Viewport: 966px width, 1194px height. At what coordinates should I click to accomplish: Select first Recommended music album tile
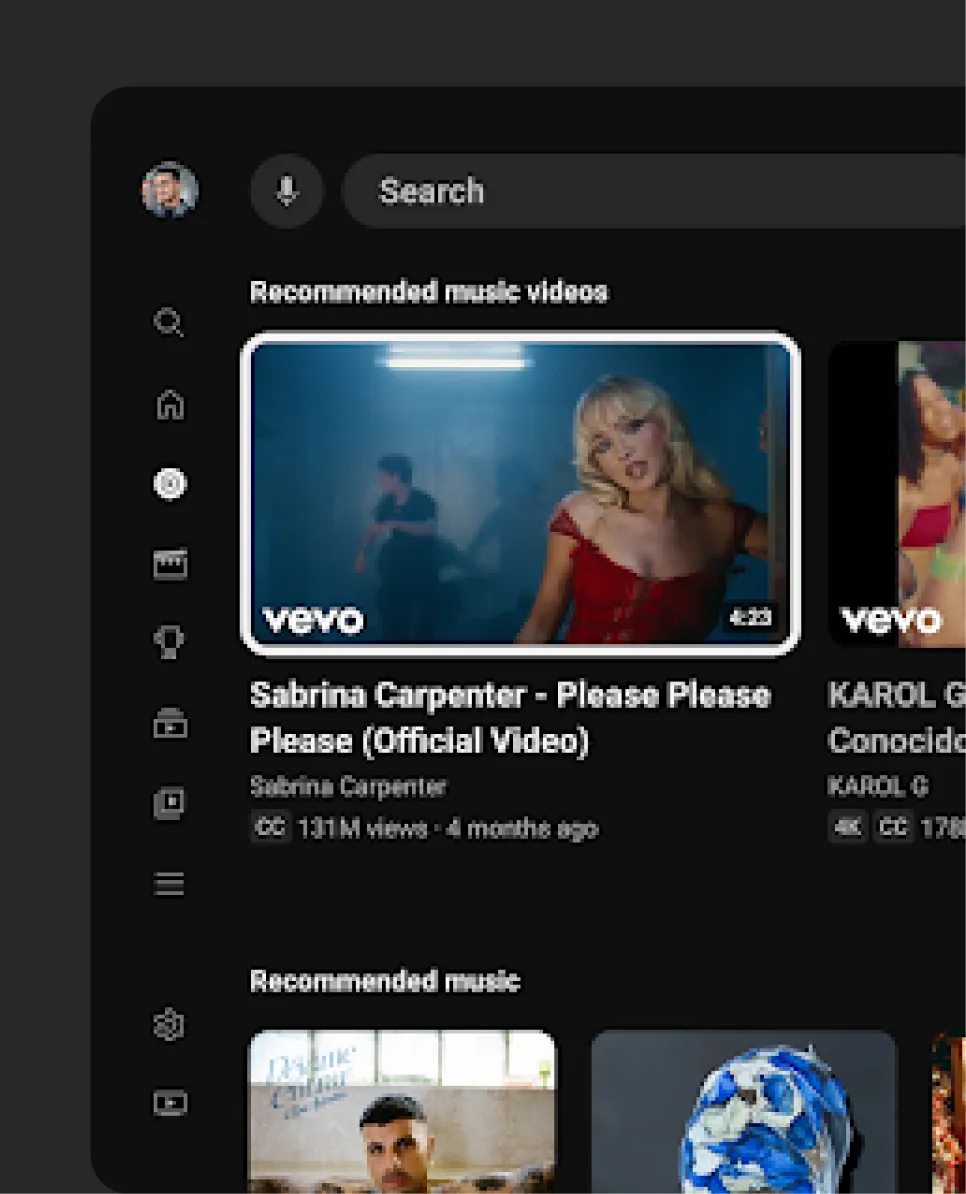pos(402,1110)
